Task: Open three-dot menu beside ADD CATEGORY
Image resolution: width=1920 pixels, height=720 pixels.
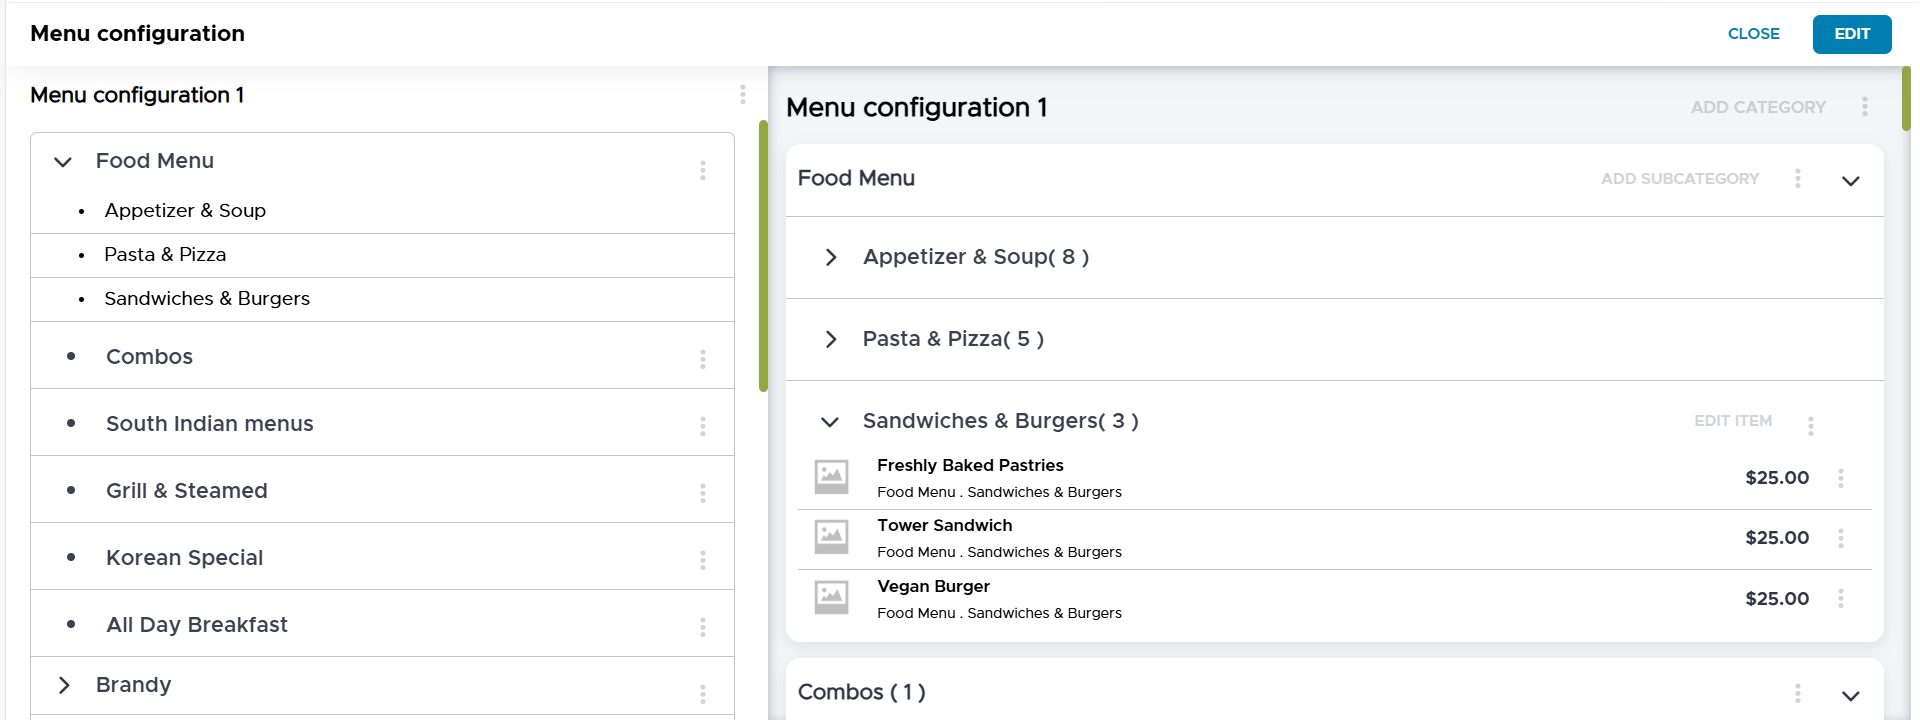Action: [x=1864, y=107]
